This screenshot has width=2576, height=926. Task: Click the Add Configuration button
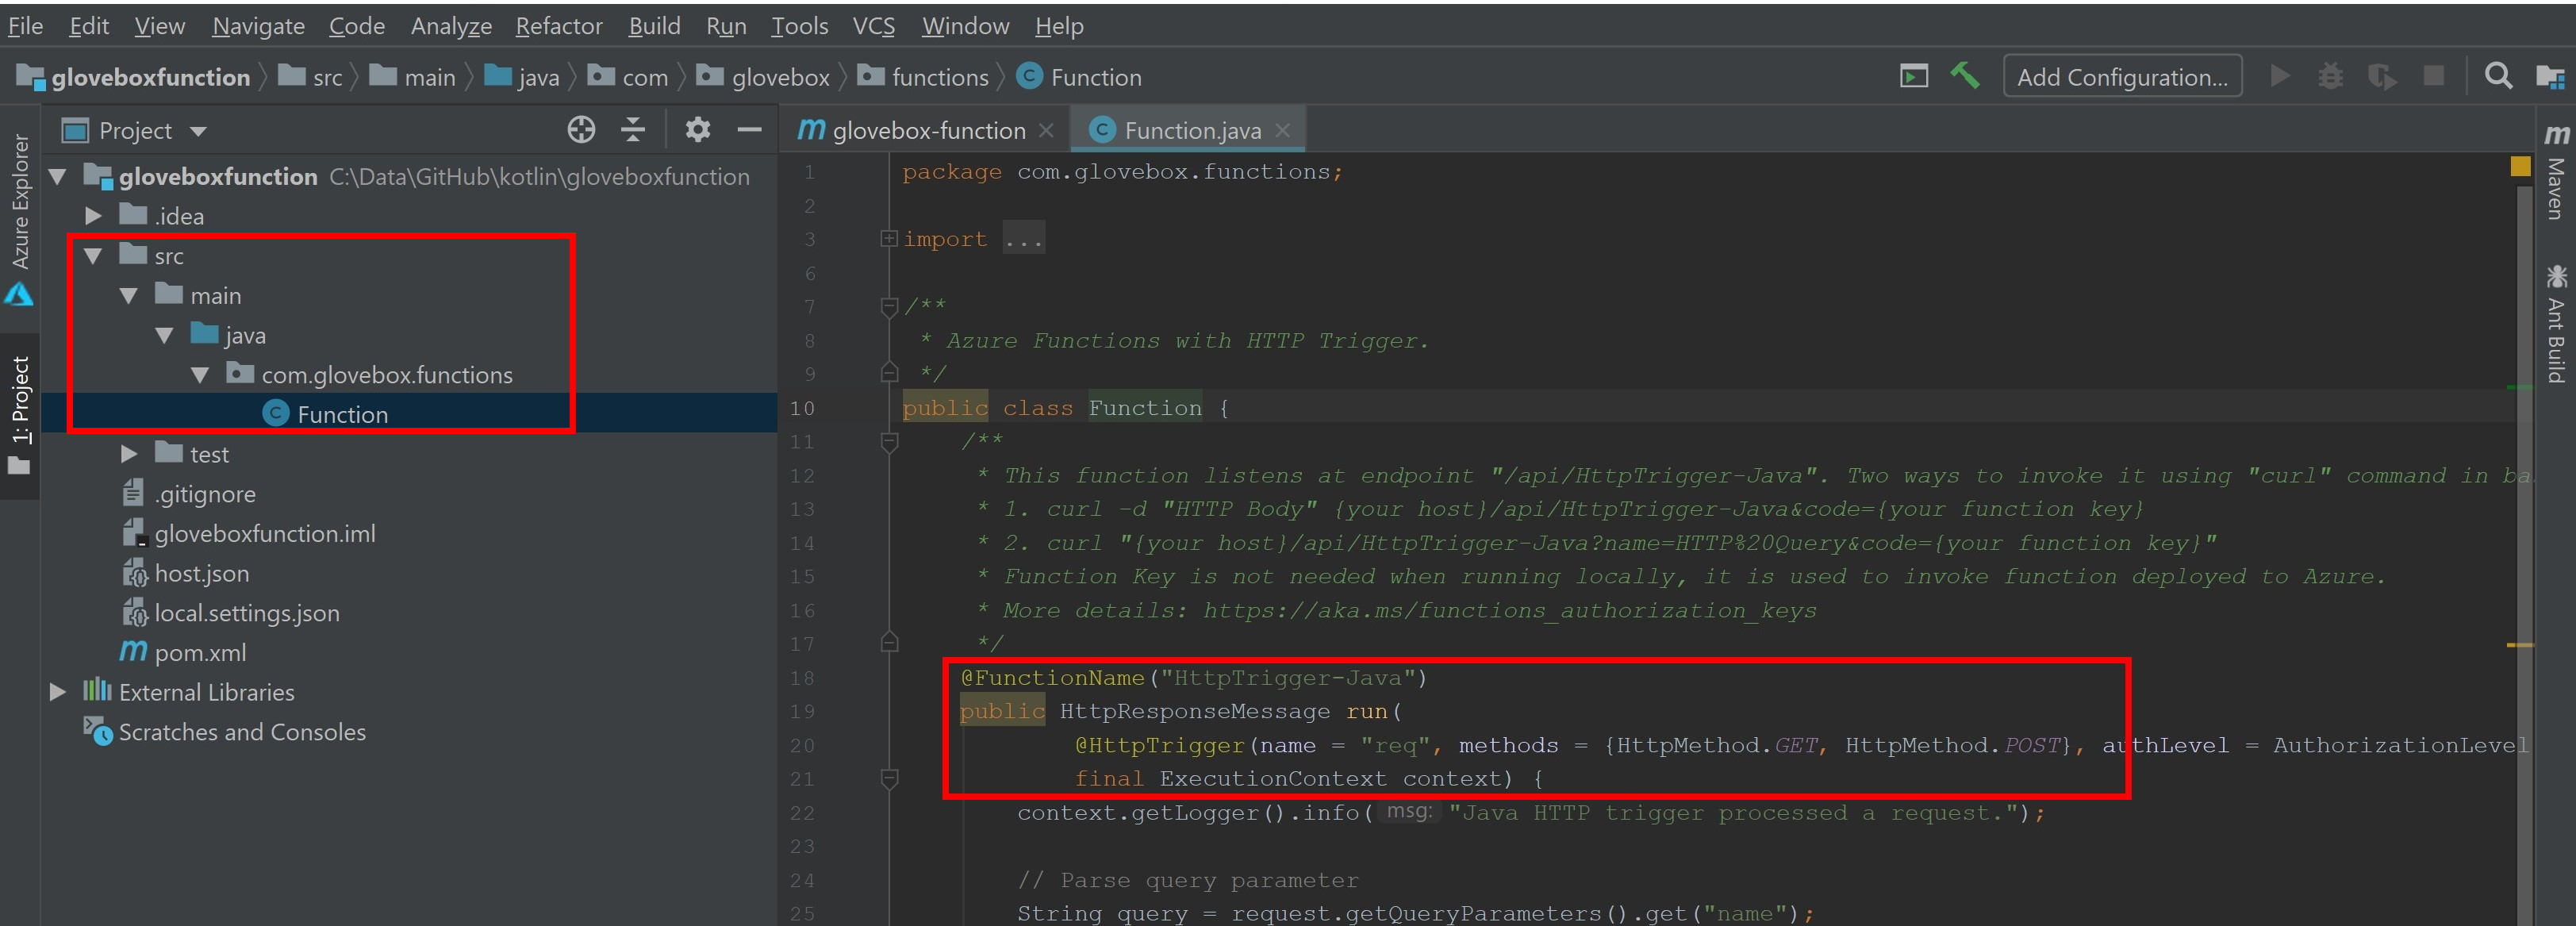pos(2121,77)
